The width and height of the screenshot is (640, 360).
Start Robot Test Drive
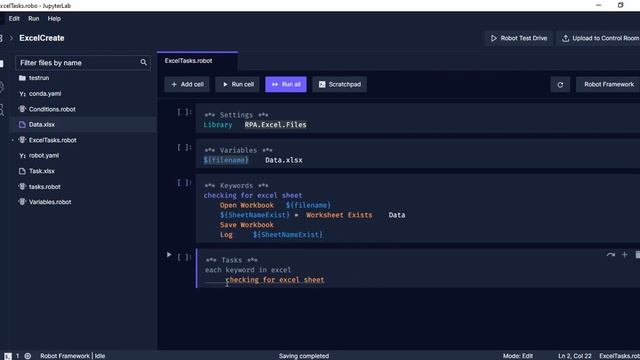(519, 38)
